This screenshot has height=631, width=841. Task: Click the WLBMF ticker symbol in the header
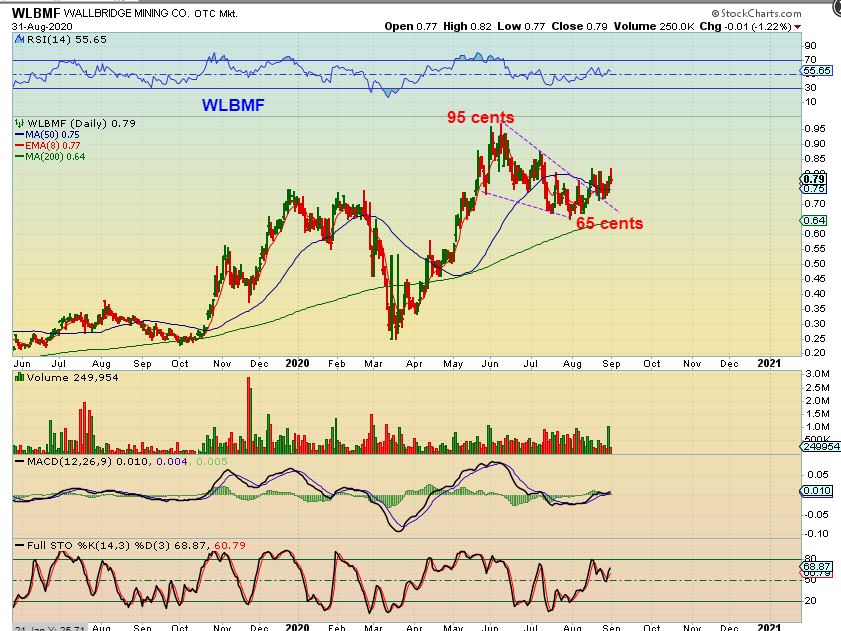35,13
